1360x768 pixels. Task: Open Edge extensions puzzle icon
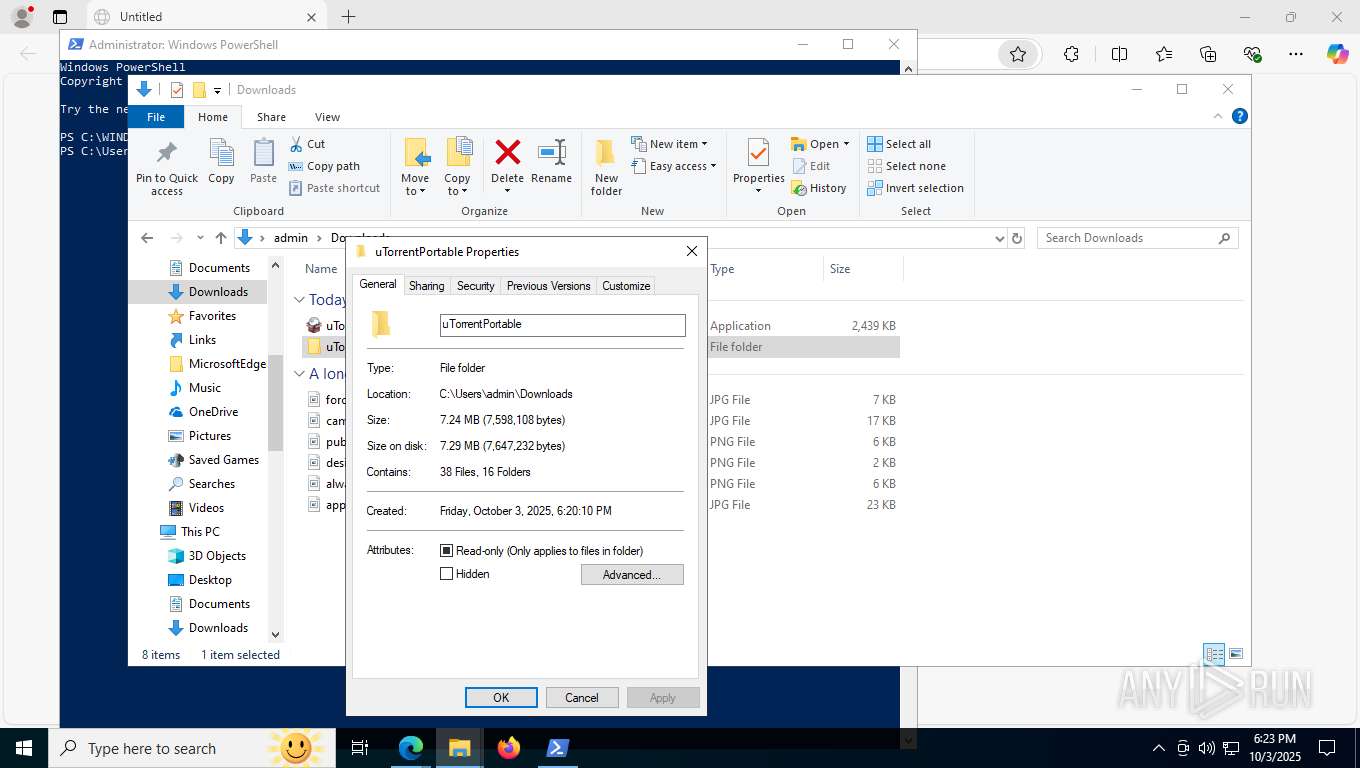1071,54
